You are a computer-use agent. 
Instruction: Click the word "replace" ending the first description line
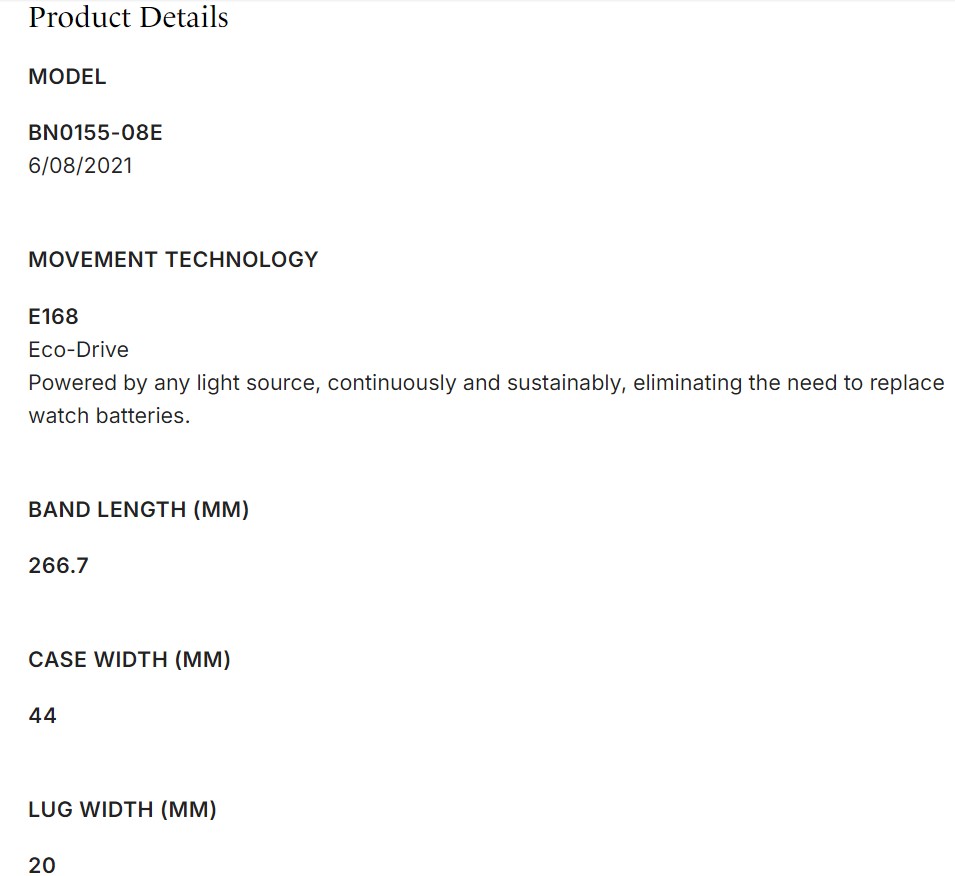click(x=904, y=383)
